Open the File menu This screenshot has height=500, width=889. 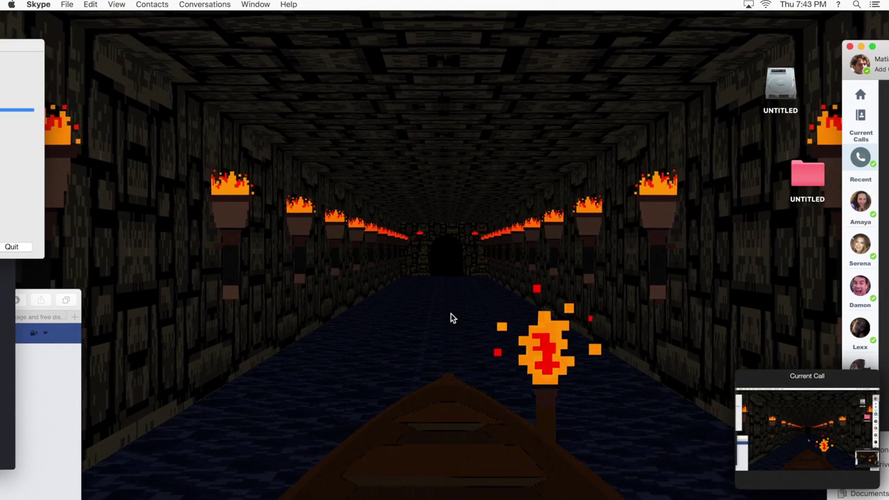(67, 5)
